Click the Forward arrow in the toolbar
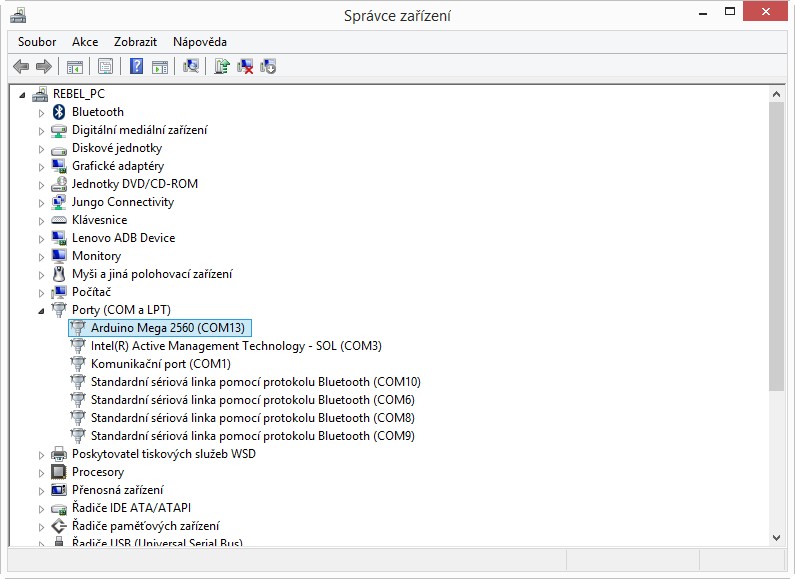 [43, 67]
